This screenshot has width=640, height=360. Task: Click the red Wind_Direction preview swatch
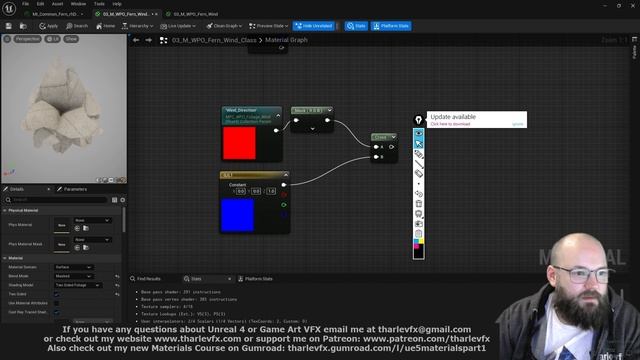(x=239, y=143)
